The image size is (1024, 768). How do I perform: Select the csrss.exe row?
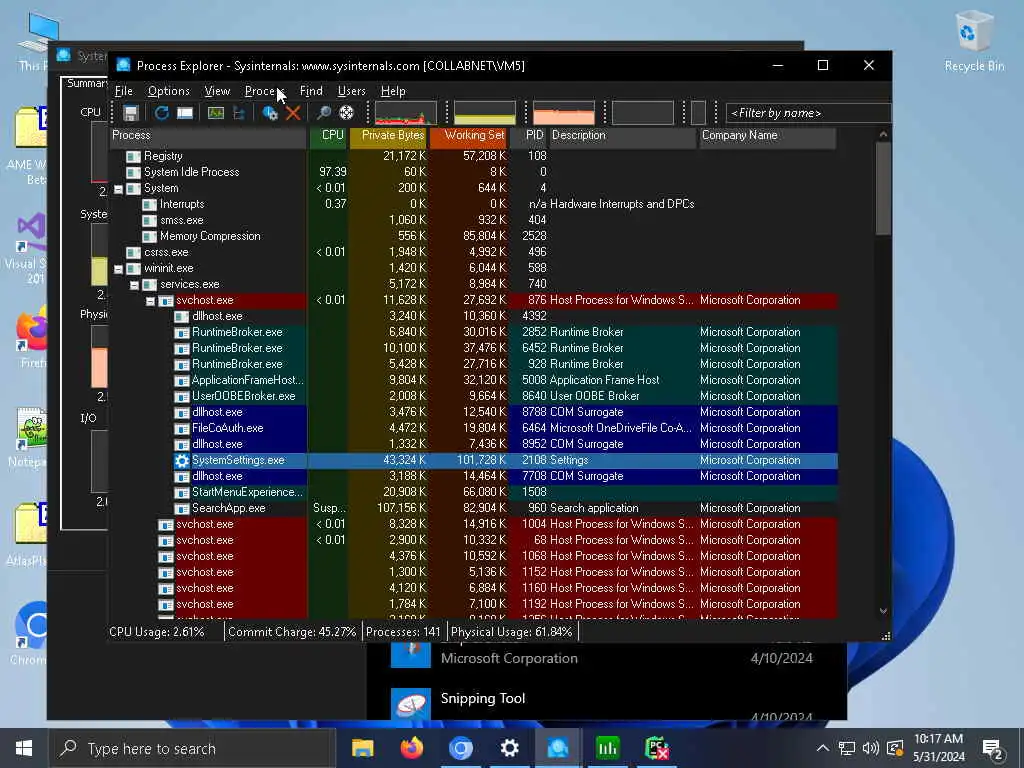click(x=473, y=252)
